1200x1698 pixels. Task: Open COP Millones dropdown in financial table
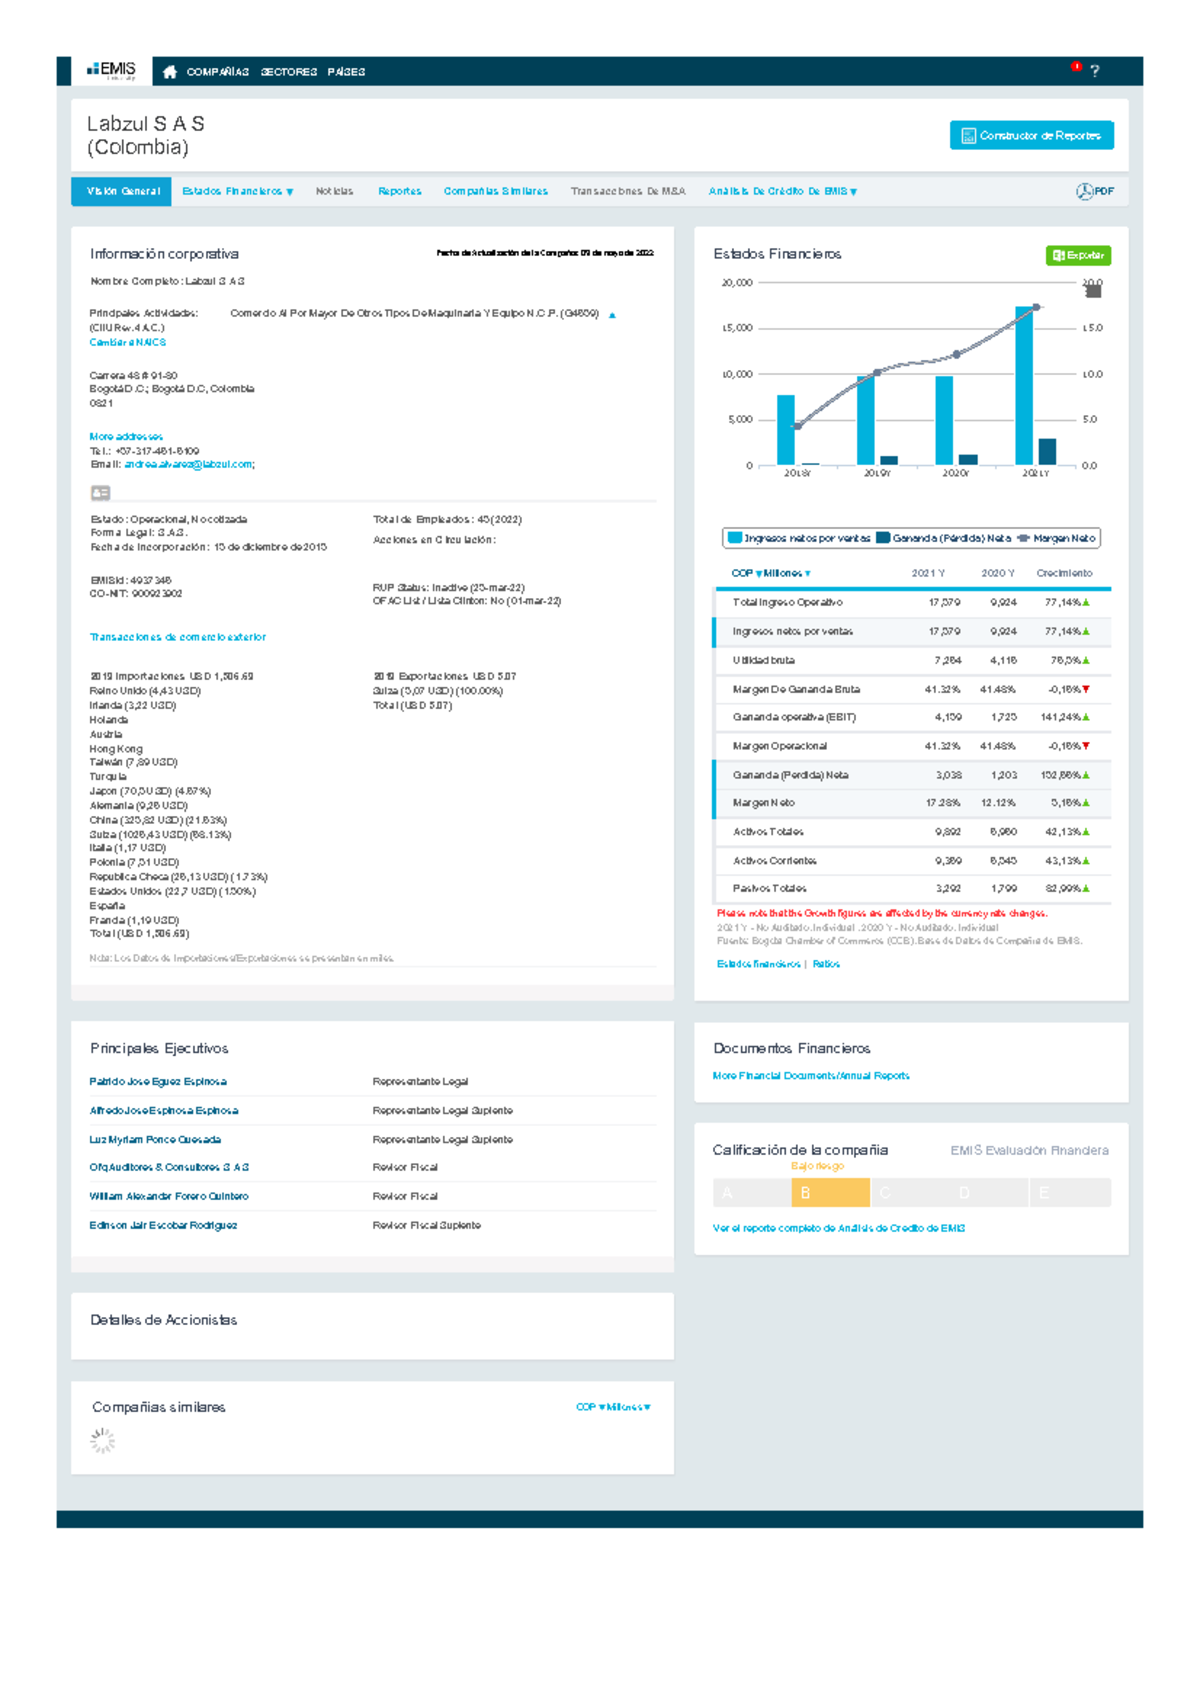pos(770,573)
